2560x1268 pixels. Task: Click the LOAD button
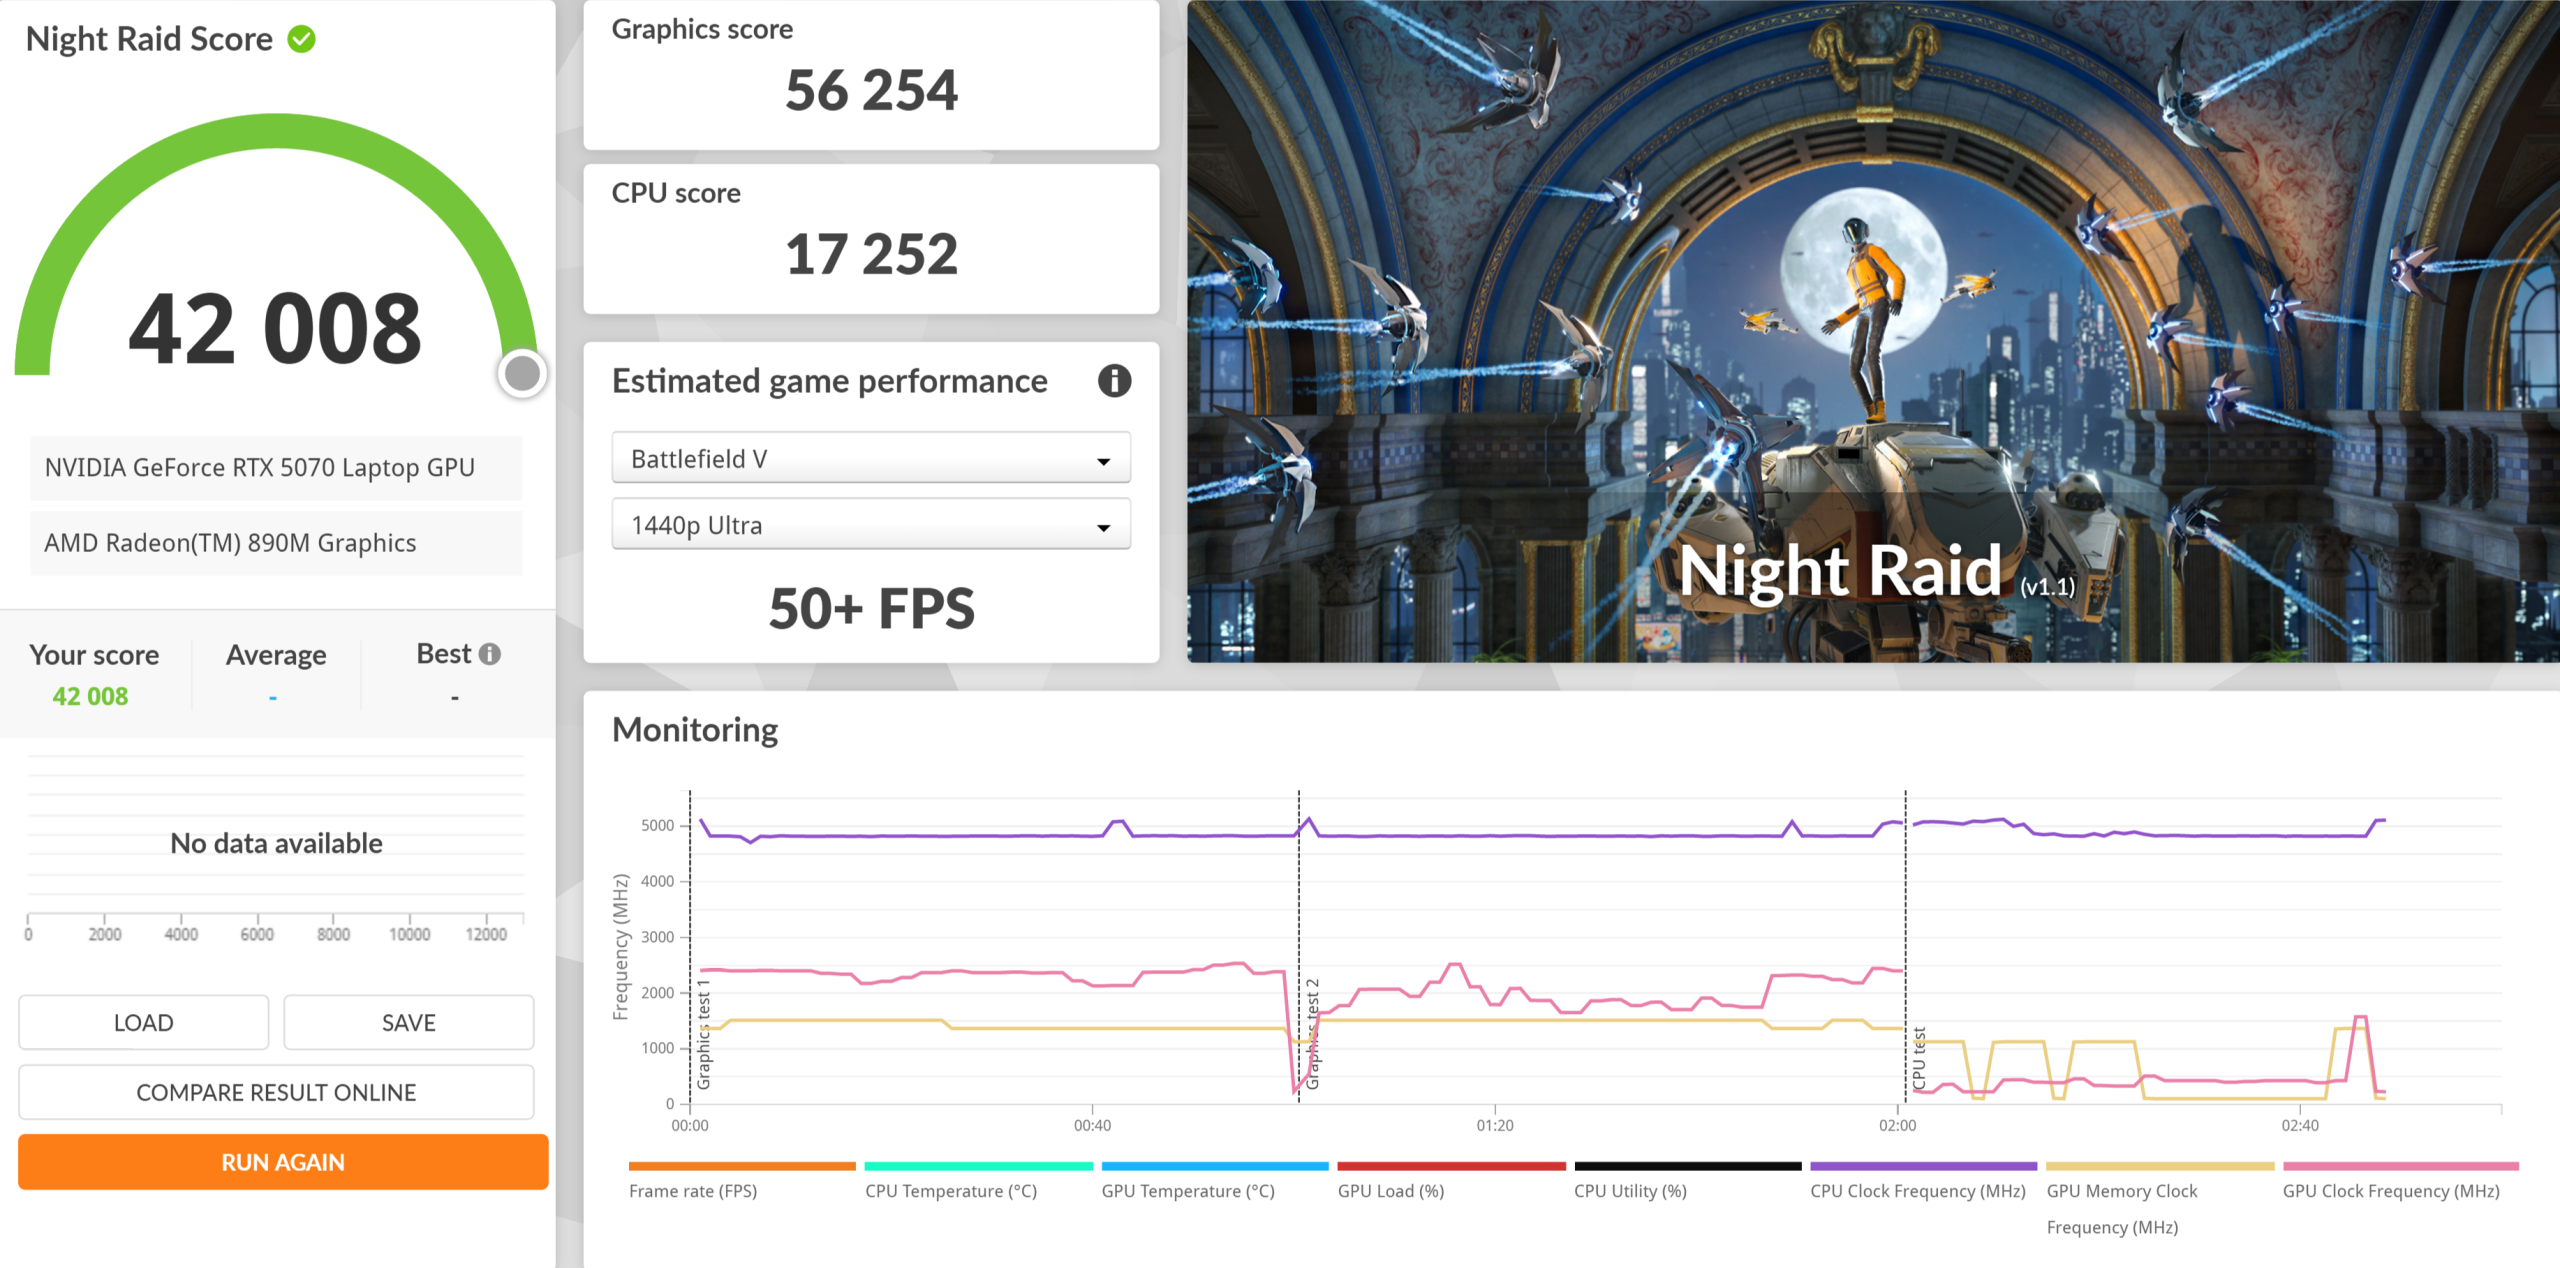pyautogui.click(x=144, y=1022)
